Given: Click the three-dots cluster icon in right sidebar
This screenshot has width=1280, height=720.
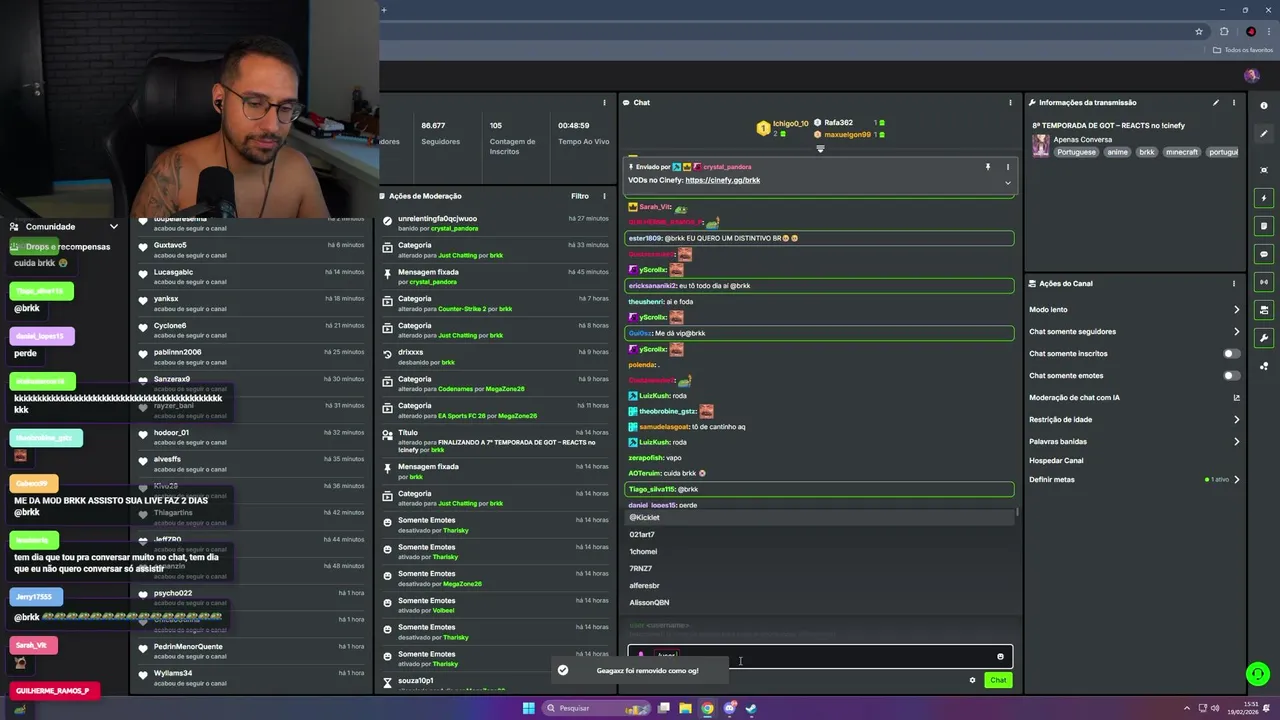Looking at the screenshot, I should [x=1264, y=366].
